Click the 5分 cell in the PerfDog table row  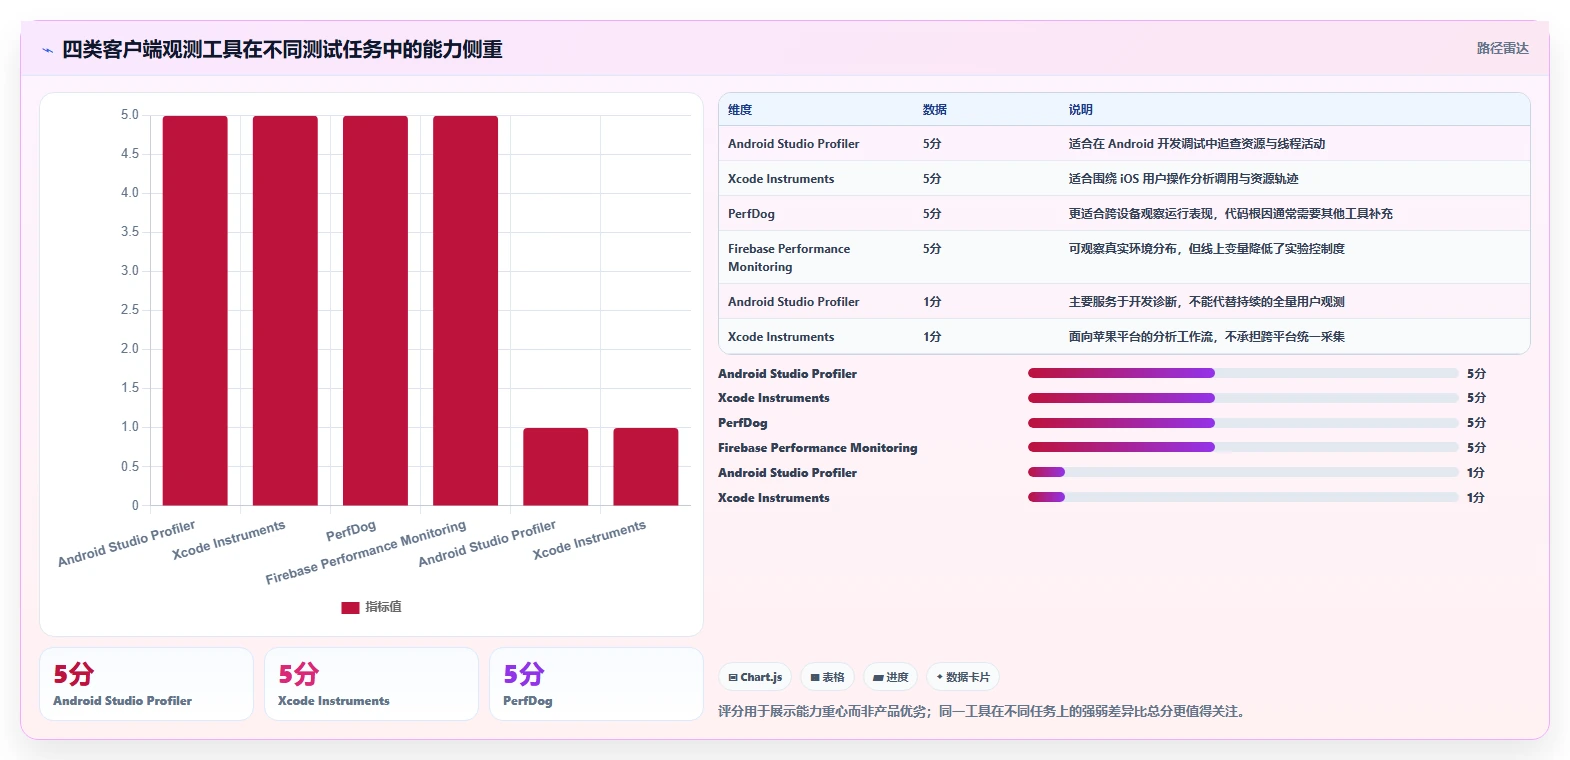coord(932,214)
